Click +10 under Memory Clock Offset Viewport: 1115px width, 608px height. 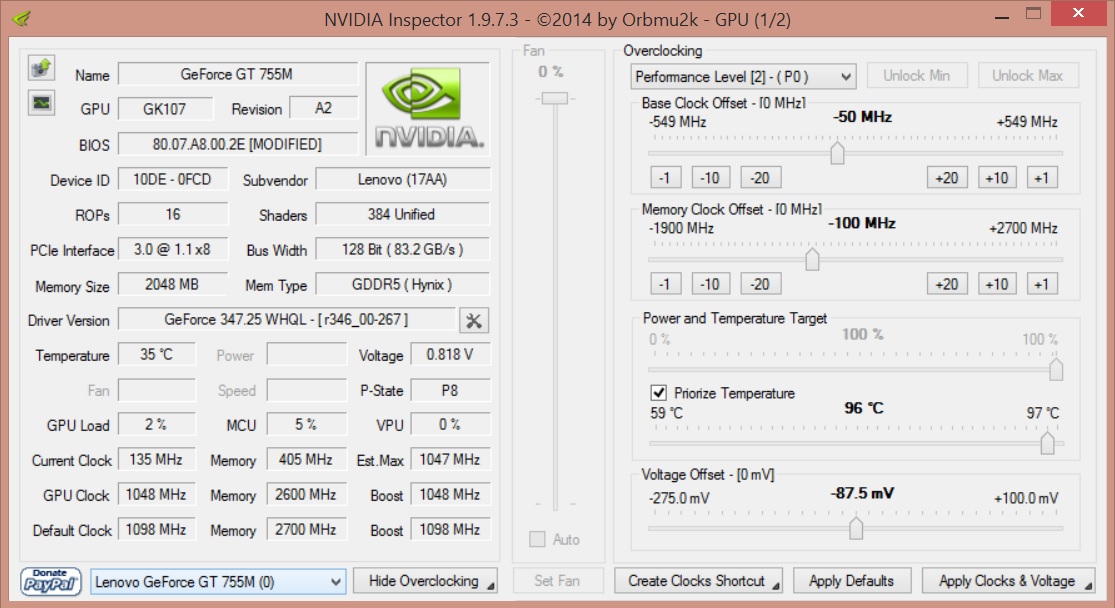tap(997, 284)
